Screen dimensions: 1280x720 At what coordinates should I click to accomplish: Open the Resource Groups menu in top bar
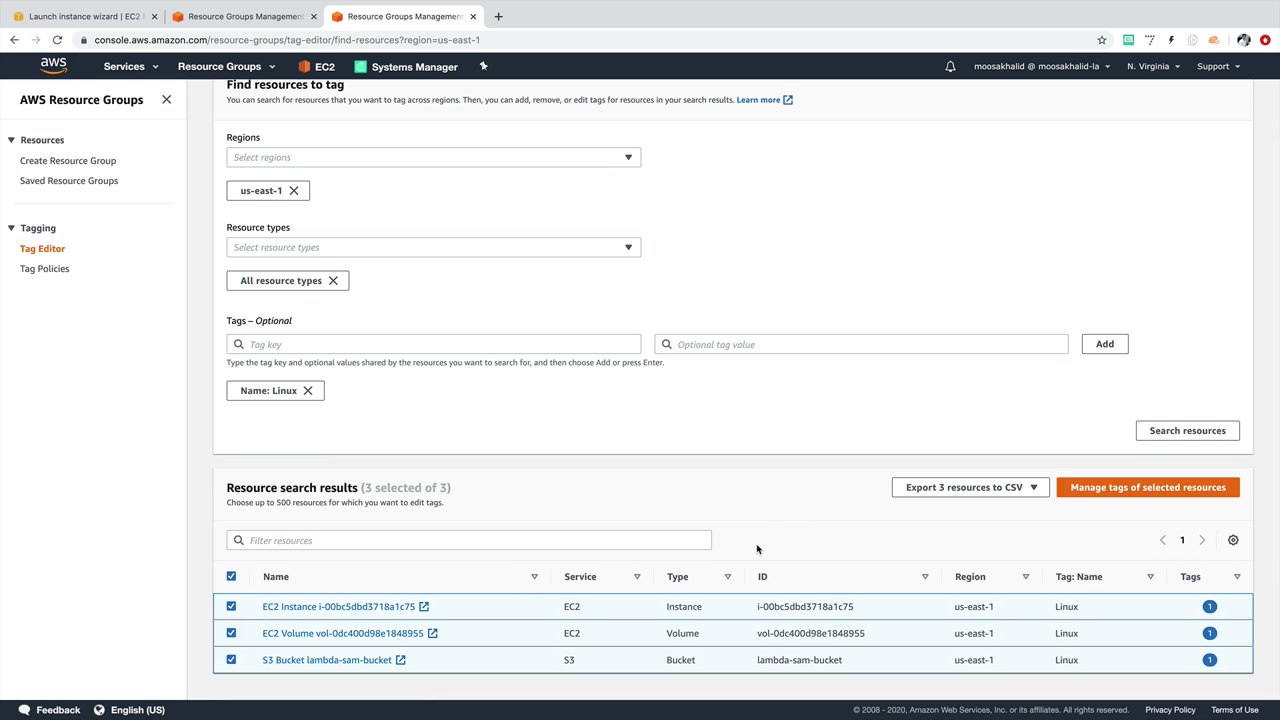pos(226,67)
